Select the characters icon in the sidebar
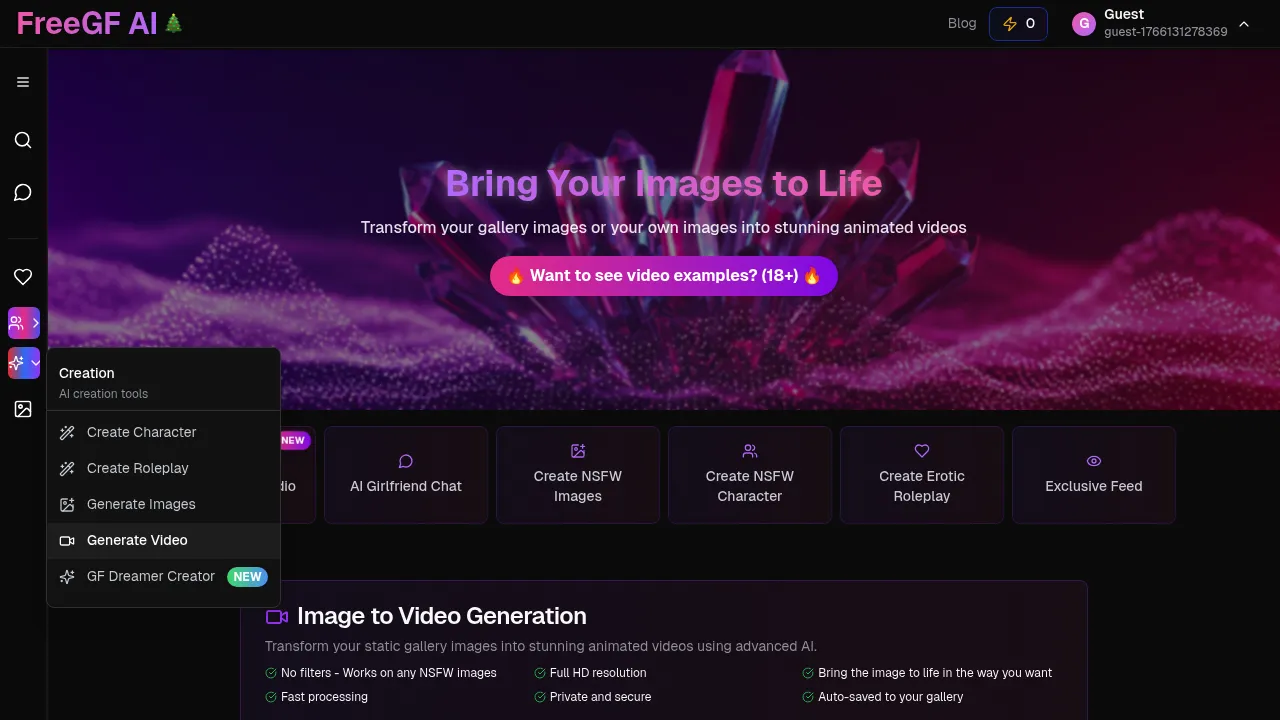The height and width of the screenshot is (720, 1280). point(18,323)
